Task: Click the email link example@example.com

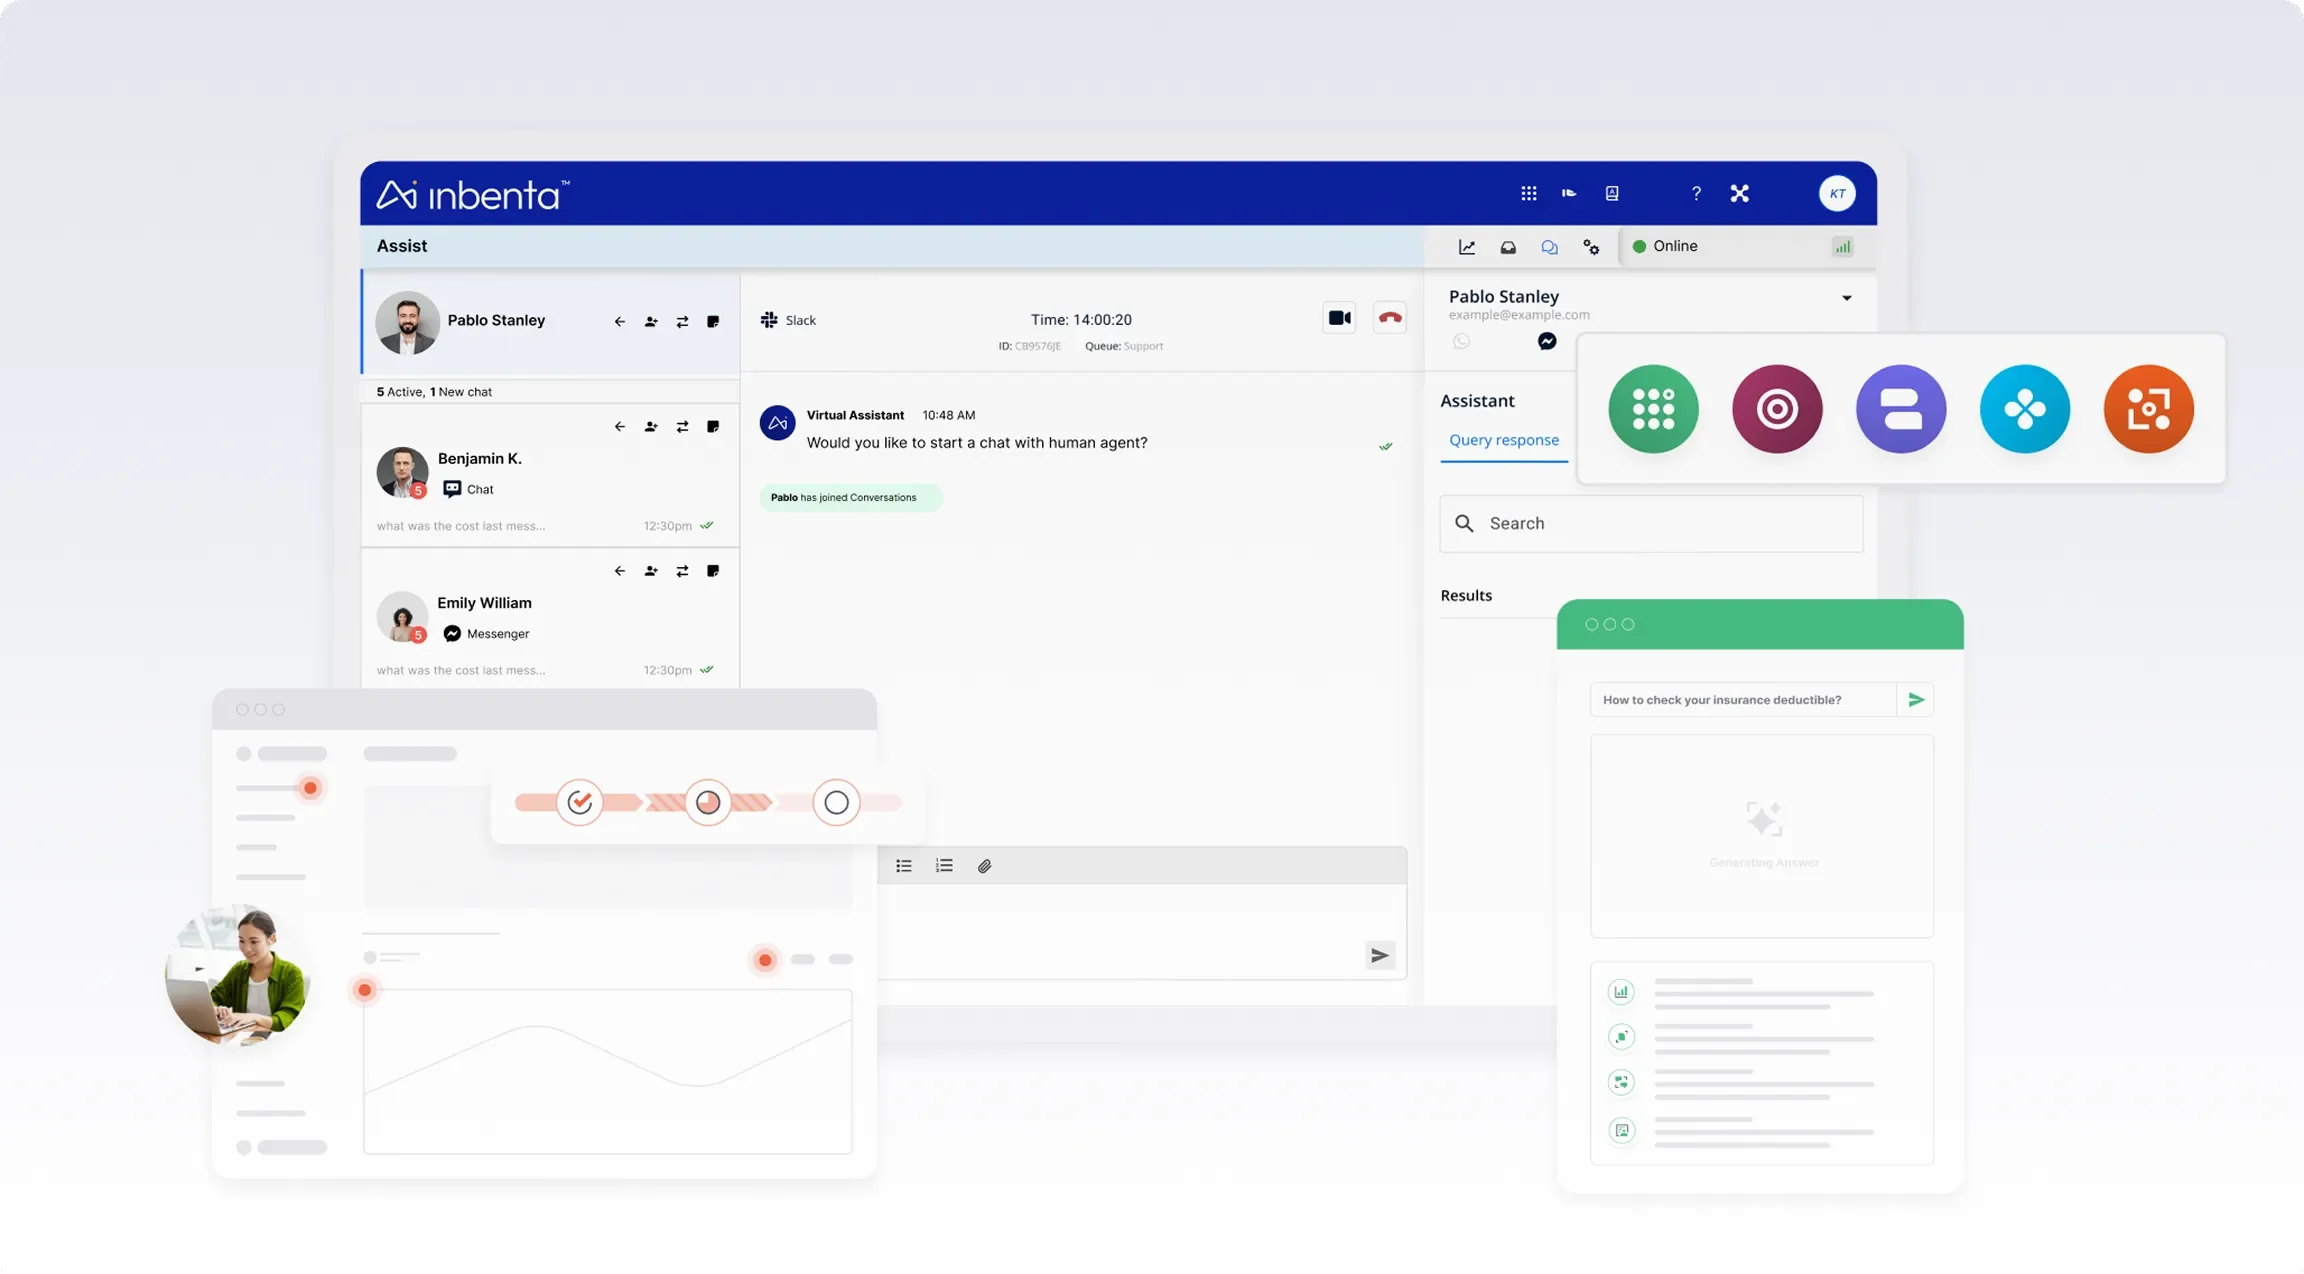Action: tap(1520, 314)
